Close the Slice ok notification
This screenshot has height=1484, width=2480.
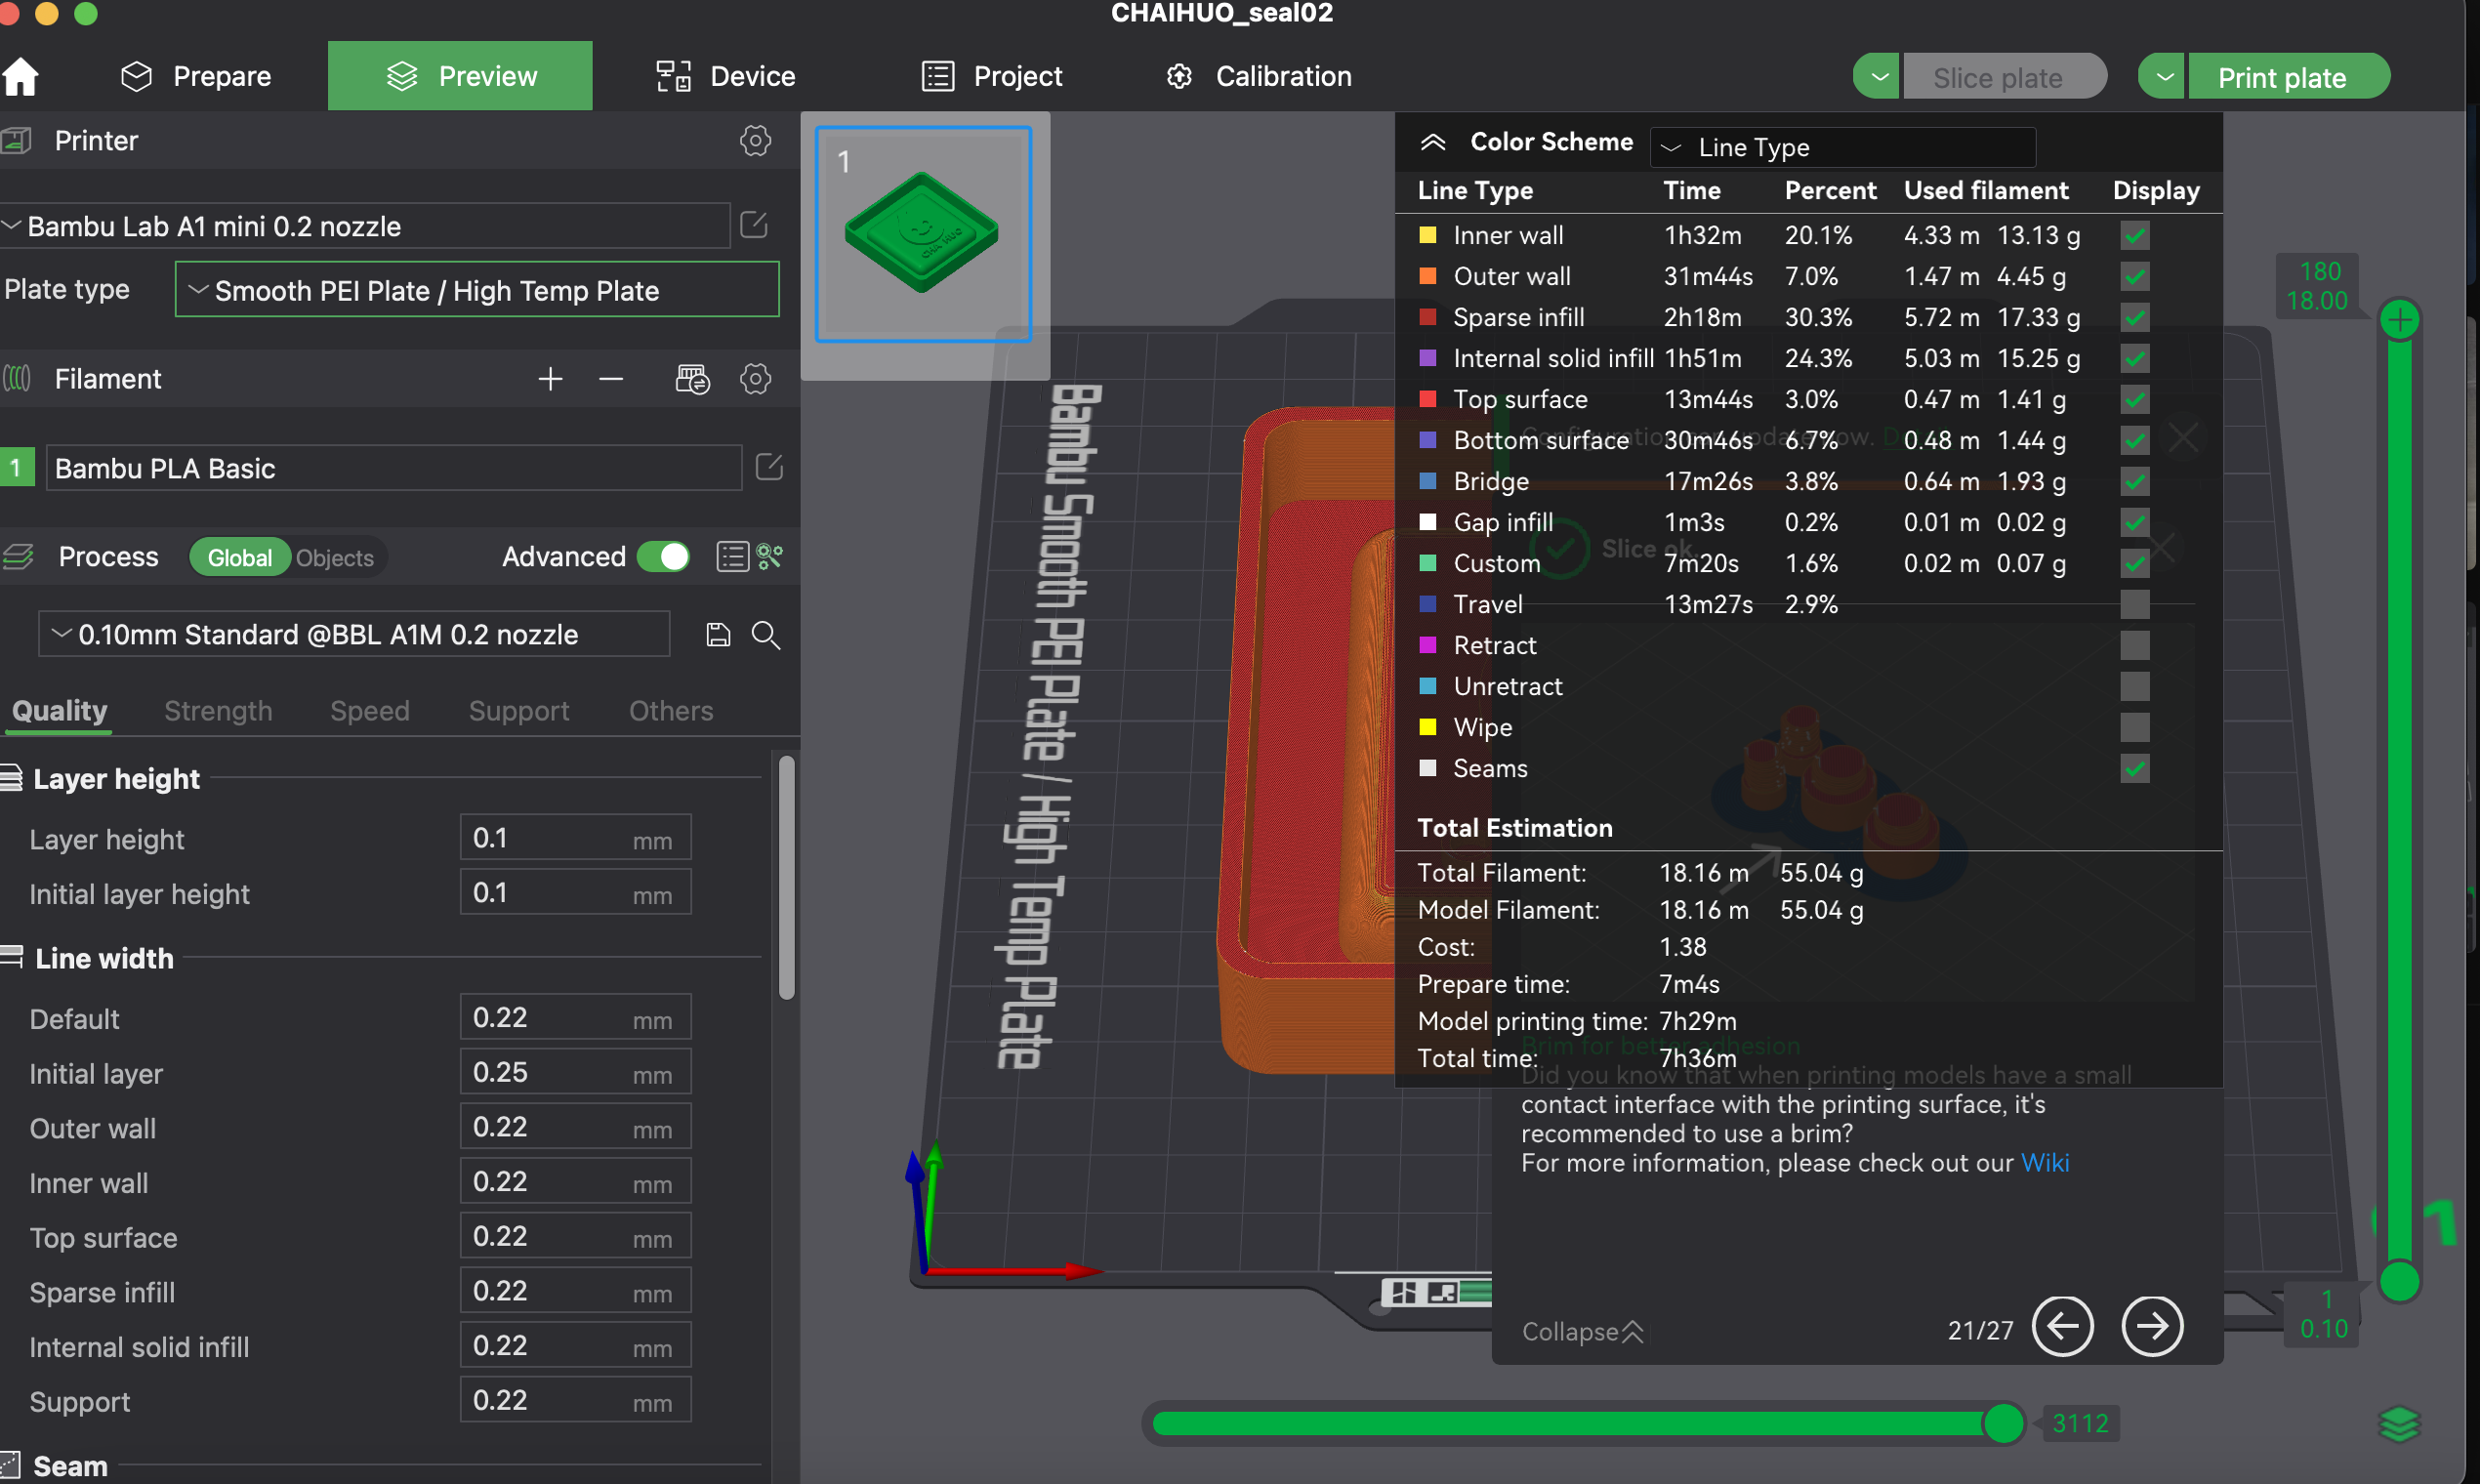click(x=2162, y=548)
